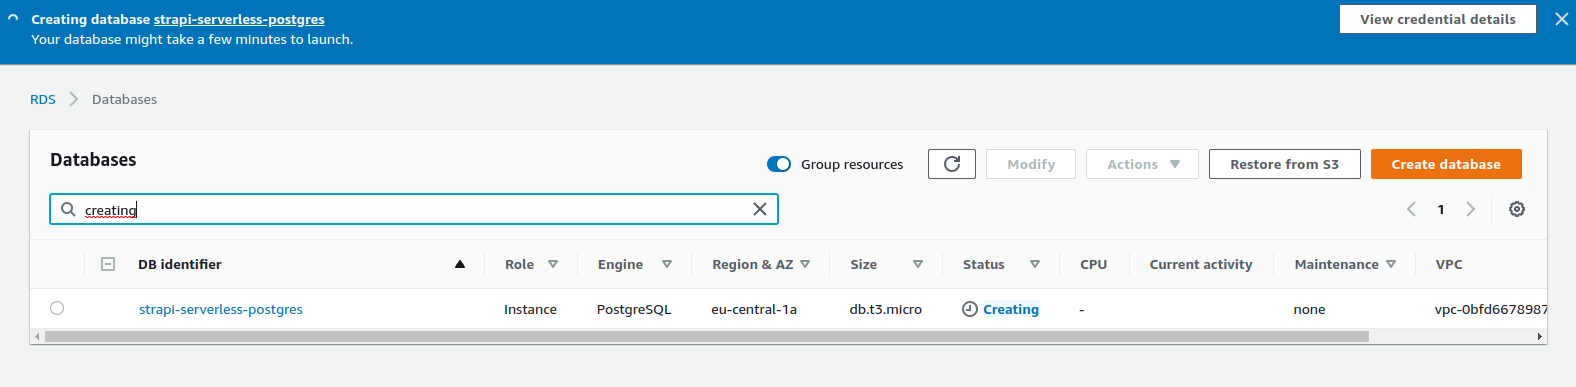Go to the previous page arrow
Viewport: 1576px width, 387px height.
(x=1411, y=209)
